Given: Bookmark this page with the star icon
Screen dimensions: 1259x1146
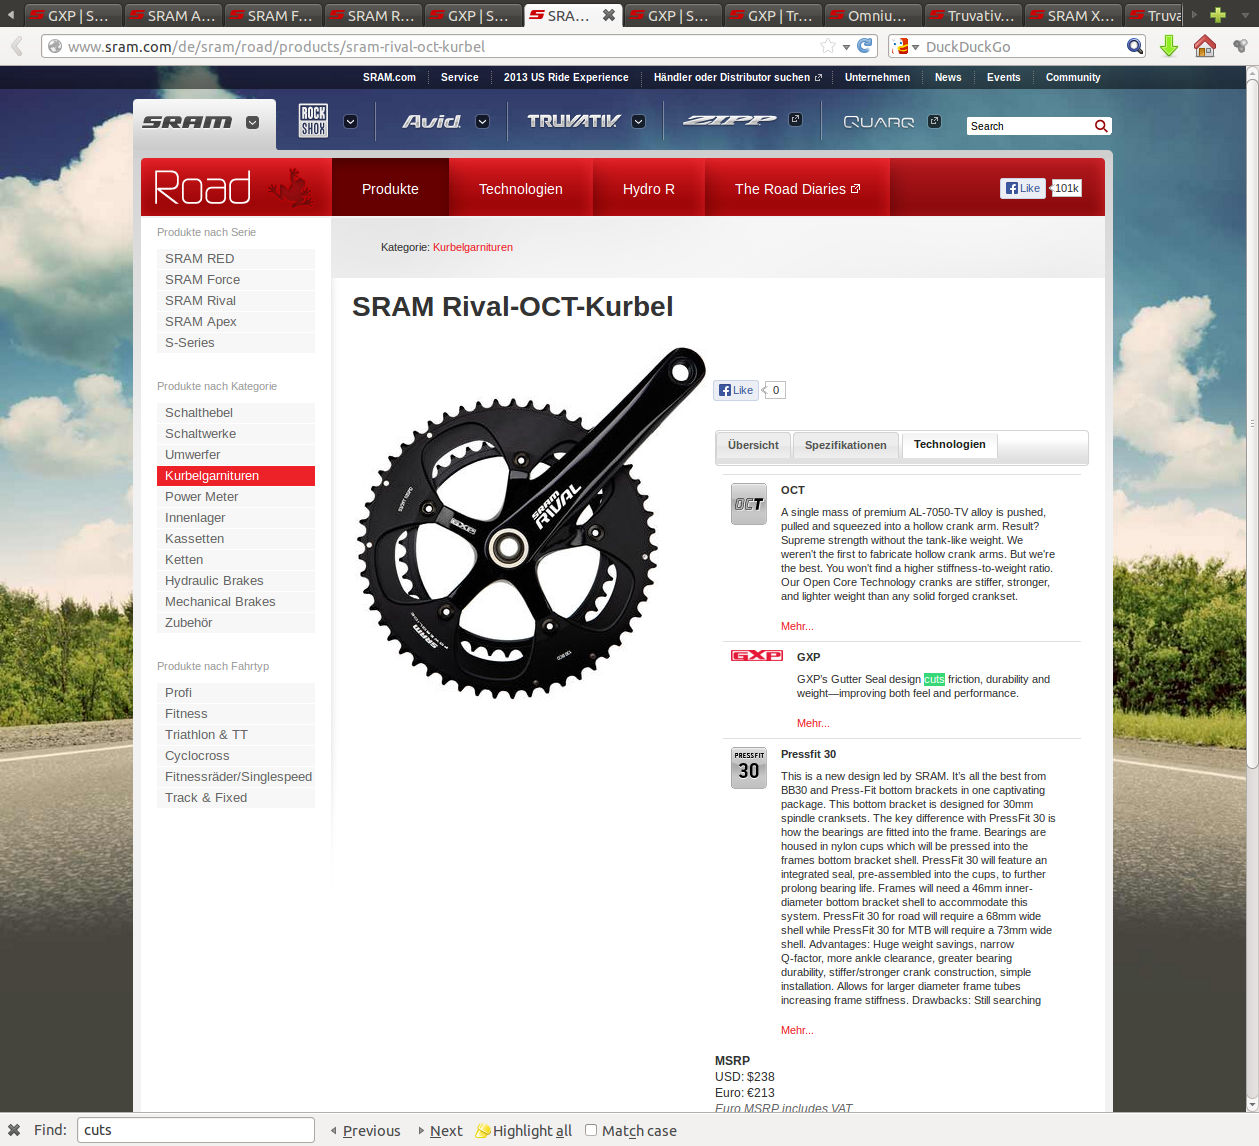Looking at the screenshot, I should point(827,46).
